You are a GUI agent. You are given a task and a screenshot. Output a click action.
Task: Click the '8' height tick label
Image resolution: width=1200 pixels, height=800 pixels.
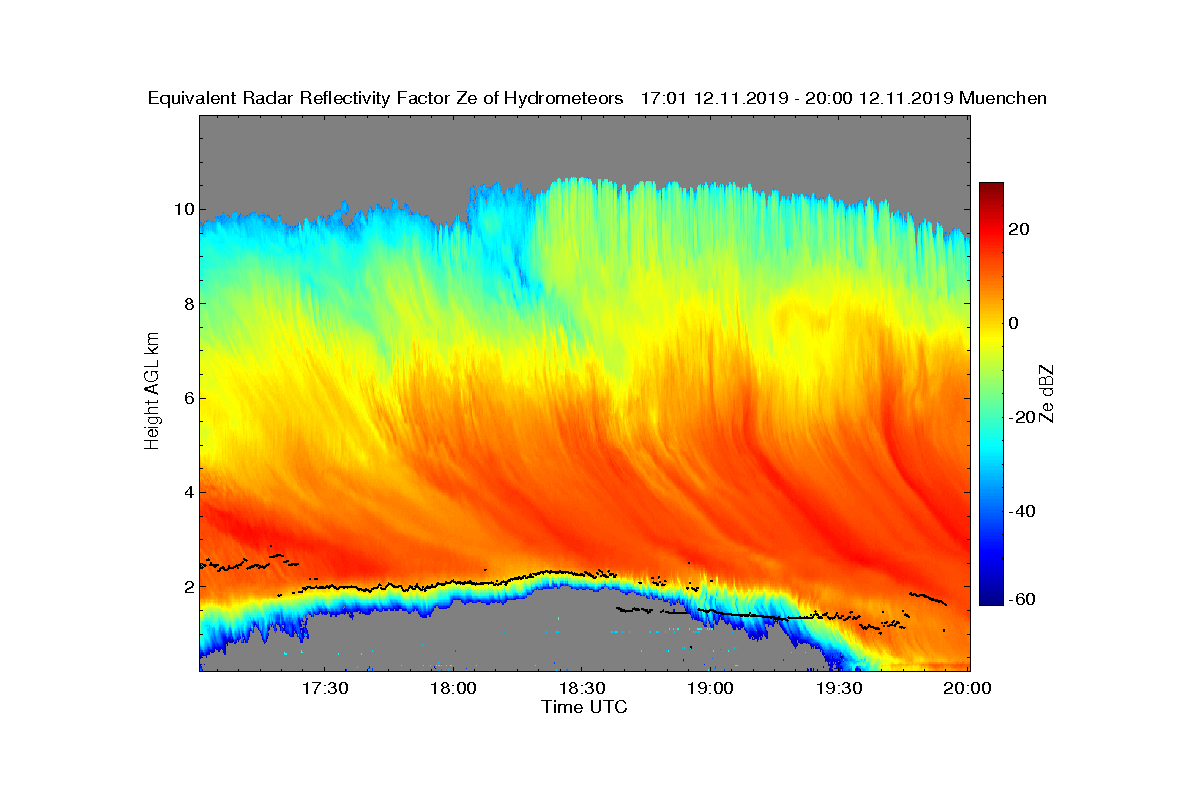[x=188, y=303]
